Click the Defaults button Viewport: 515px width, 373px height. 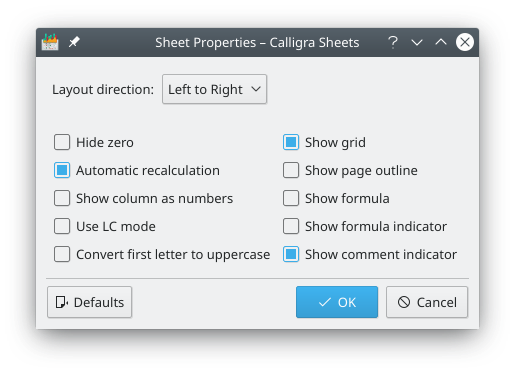(90, 302)
